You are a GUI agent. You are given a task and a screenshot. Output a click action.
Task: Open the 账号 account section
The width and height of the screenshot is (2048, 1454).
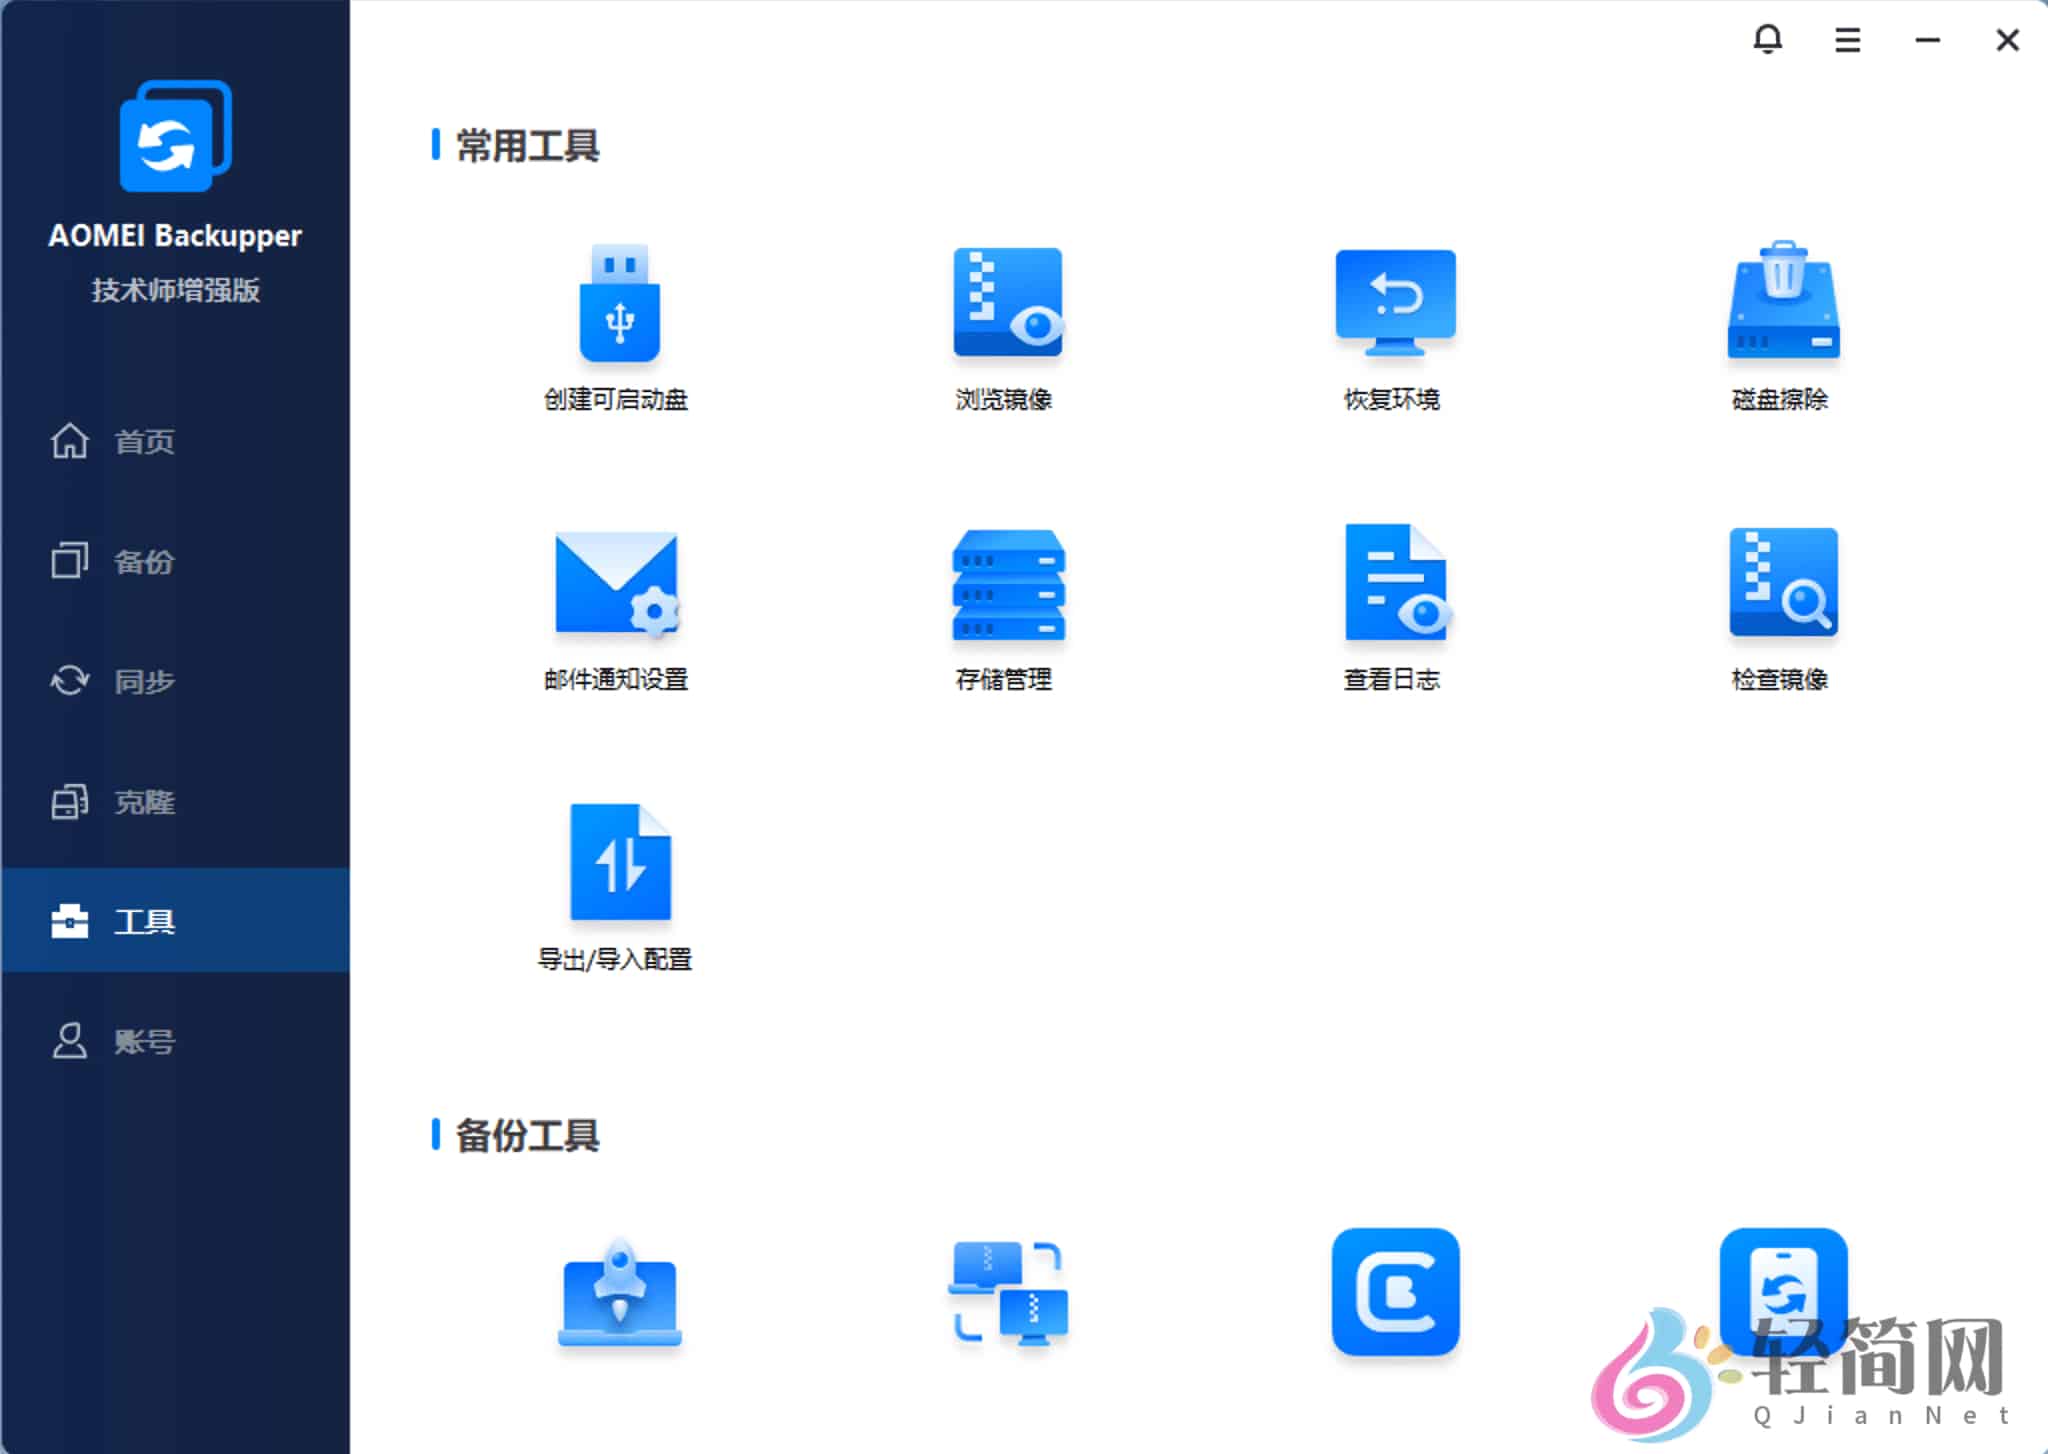click(x=143, y=1041)
